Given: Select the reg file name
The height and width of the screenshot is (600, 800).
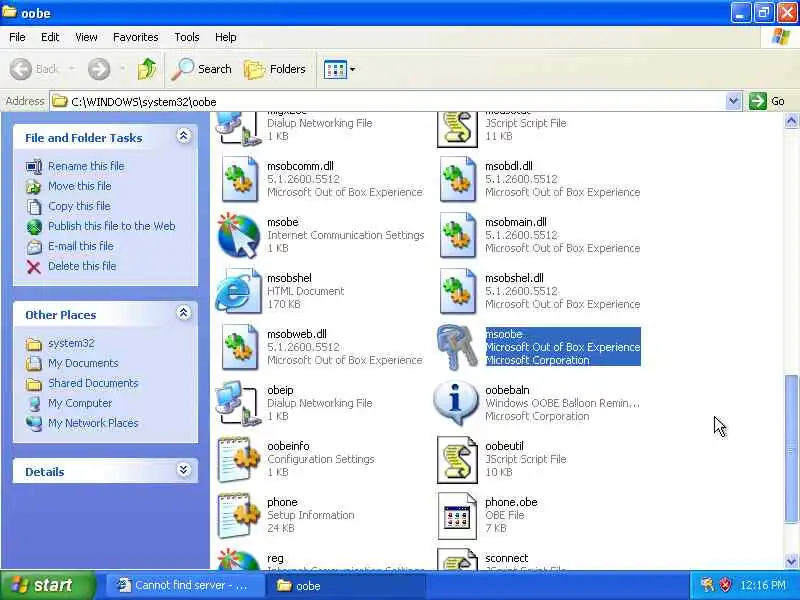Looking at the screenshot, I should click(276, 558).
